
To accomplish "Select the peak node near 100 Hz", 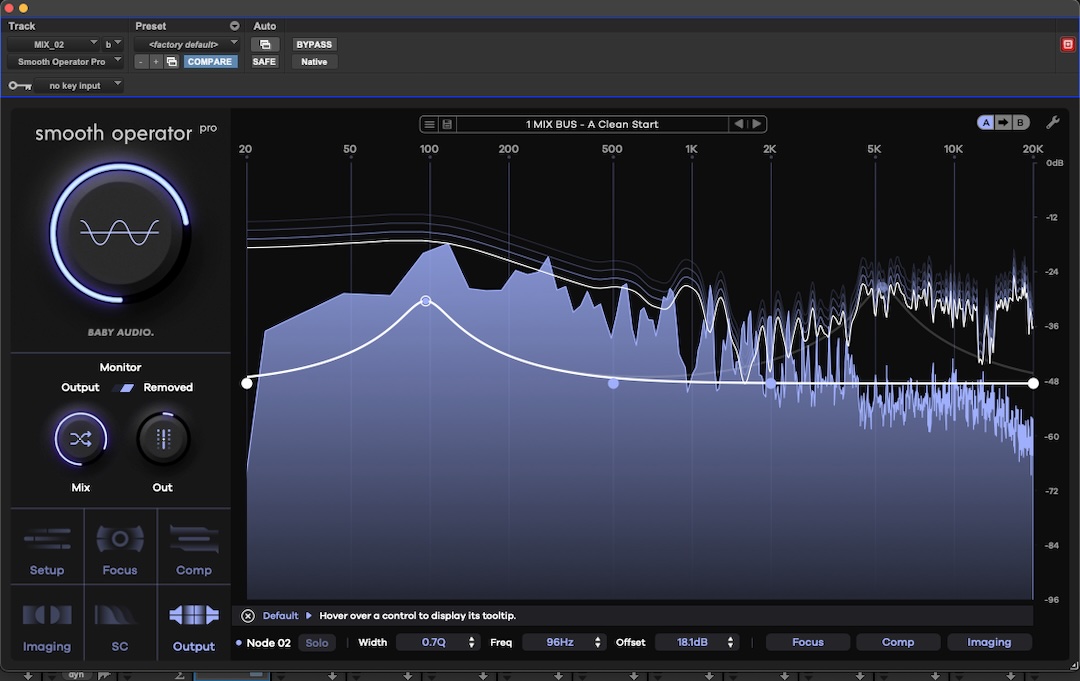I will click(x=426, y=301).
